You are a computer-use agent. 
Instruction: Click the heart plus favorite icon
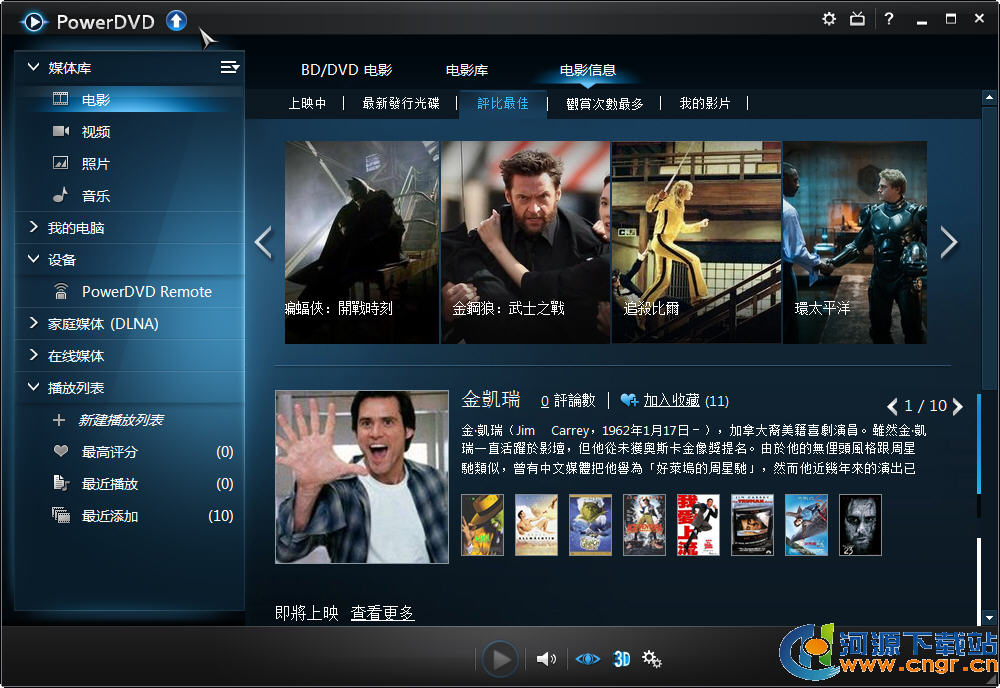point(629,400)
